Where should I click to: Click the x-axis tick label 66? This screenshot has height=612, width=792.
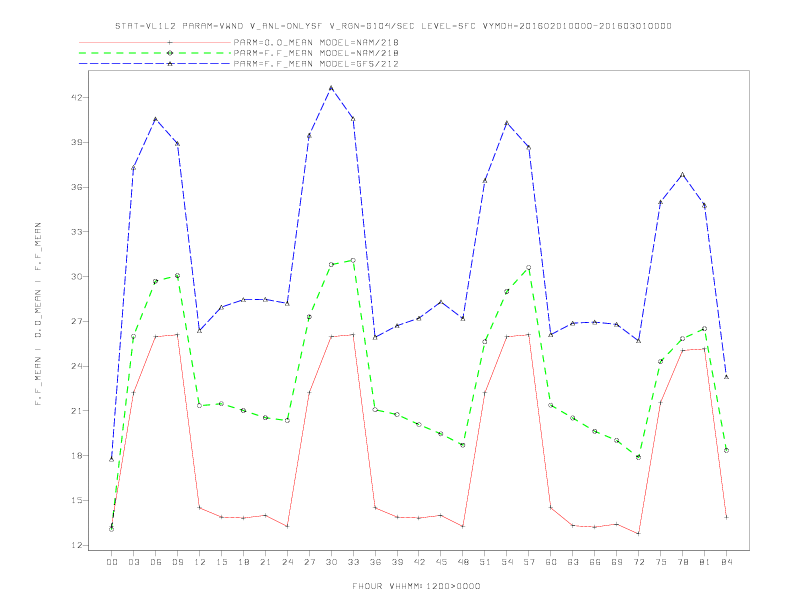pos(595,562)
